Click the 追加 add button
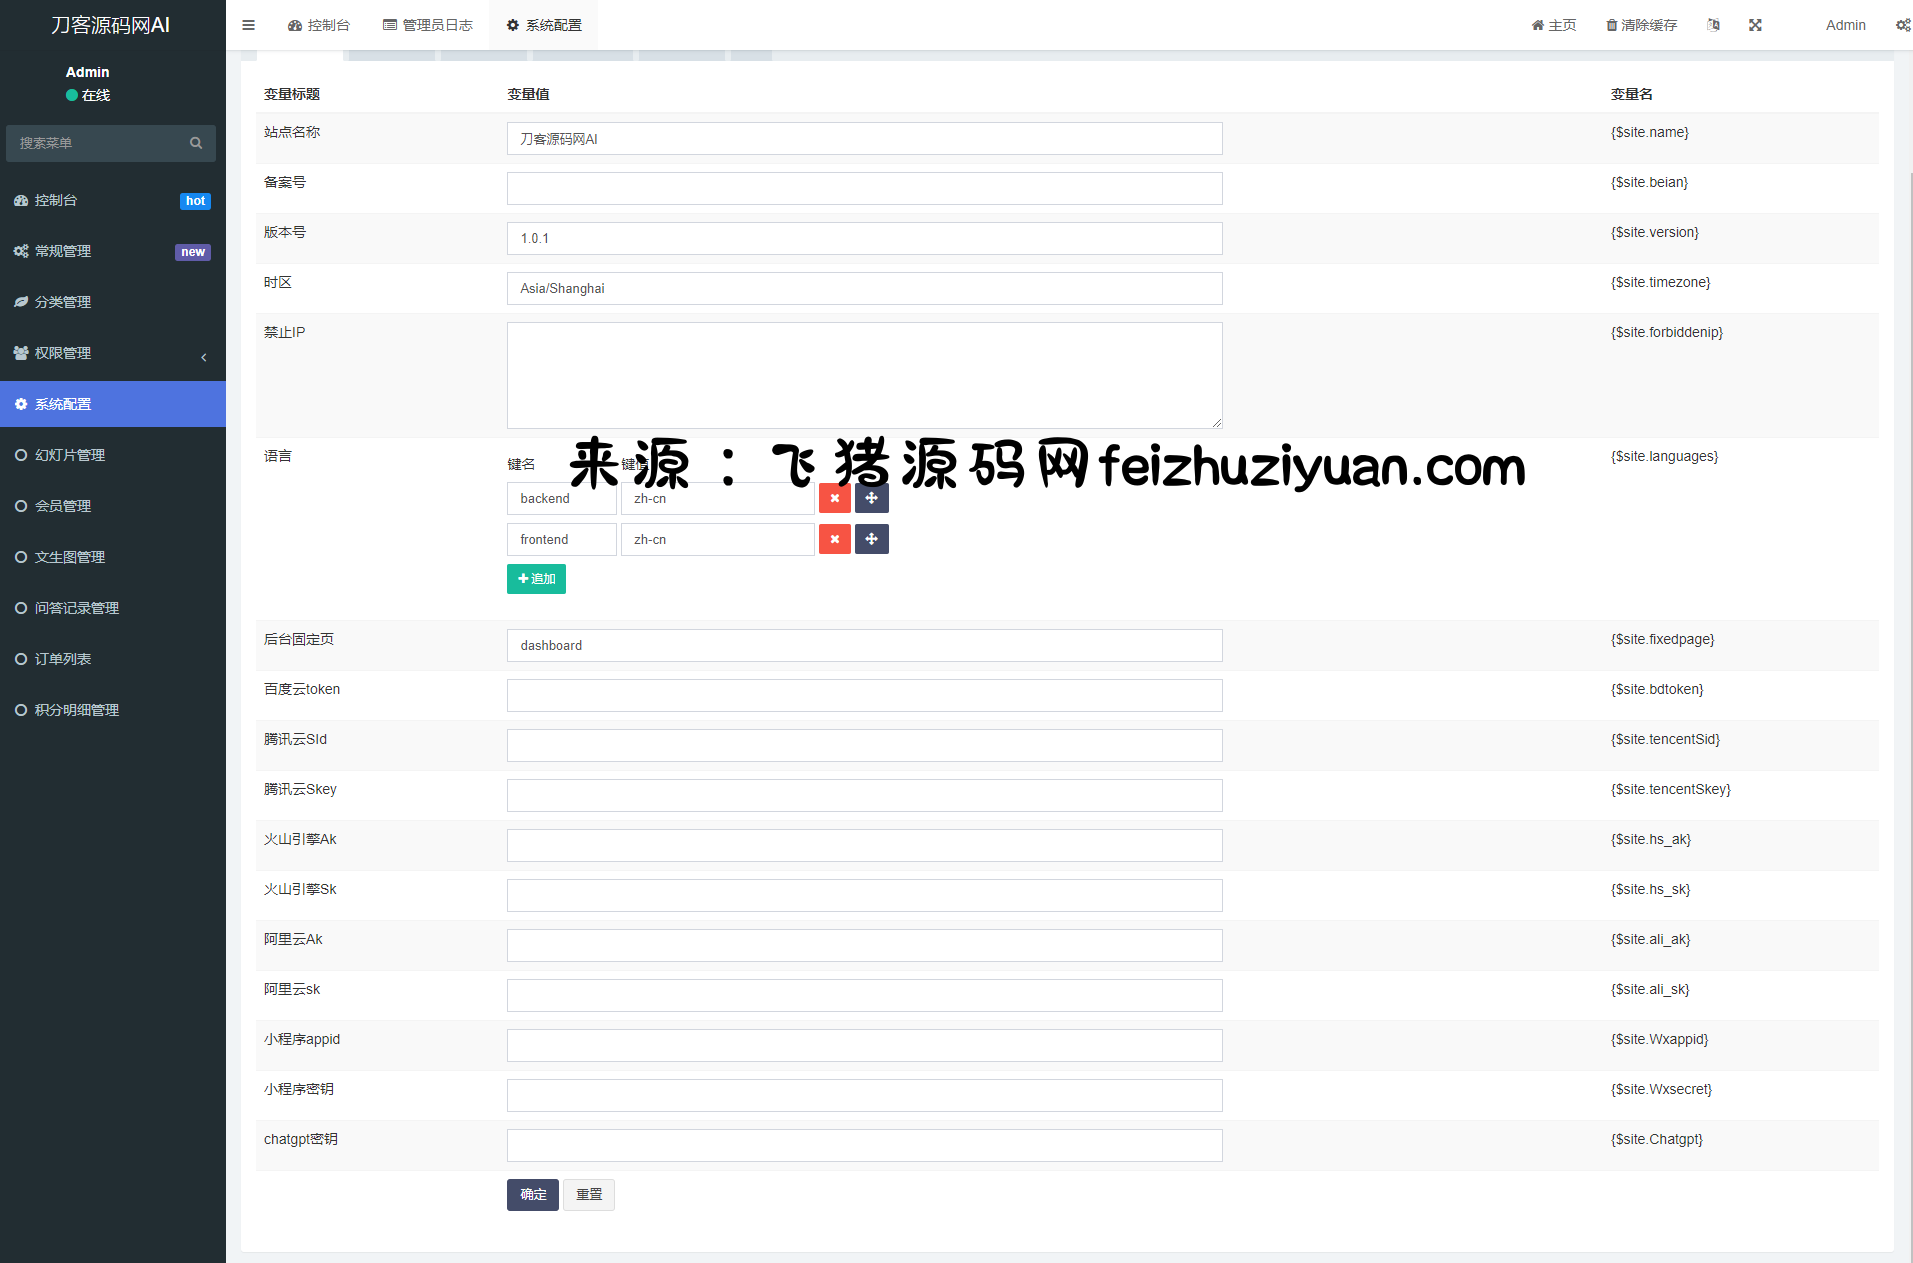Screen dimensions: 1913x1263 [536, 579]
